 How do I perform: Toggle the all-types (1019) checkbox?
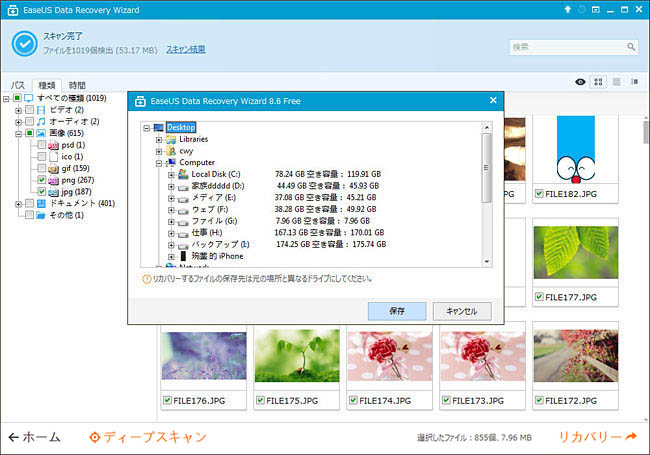click(x=17, y=98)
